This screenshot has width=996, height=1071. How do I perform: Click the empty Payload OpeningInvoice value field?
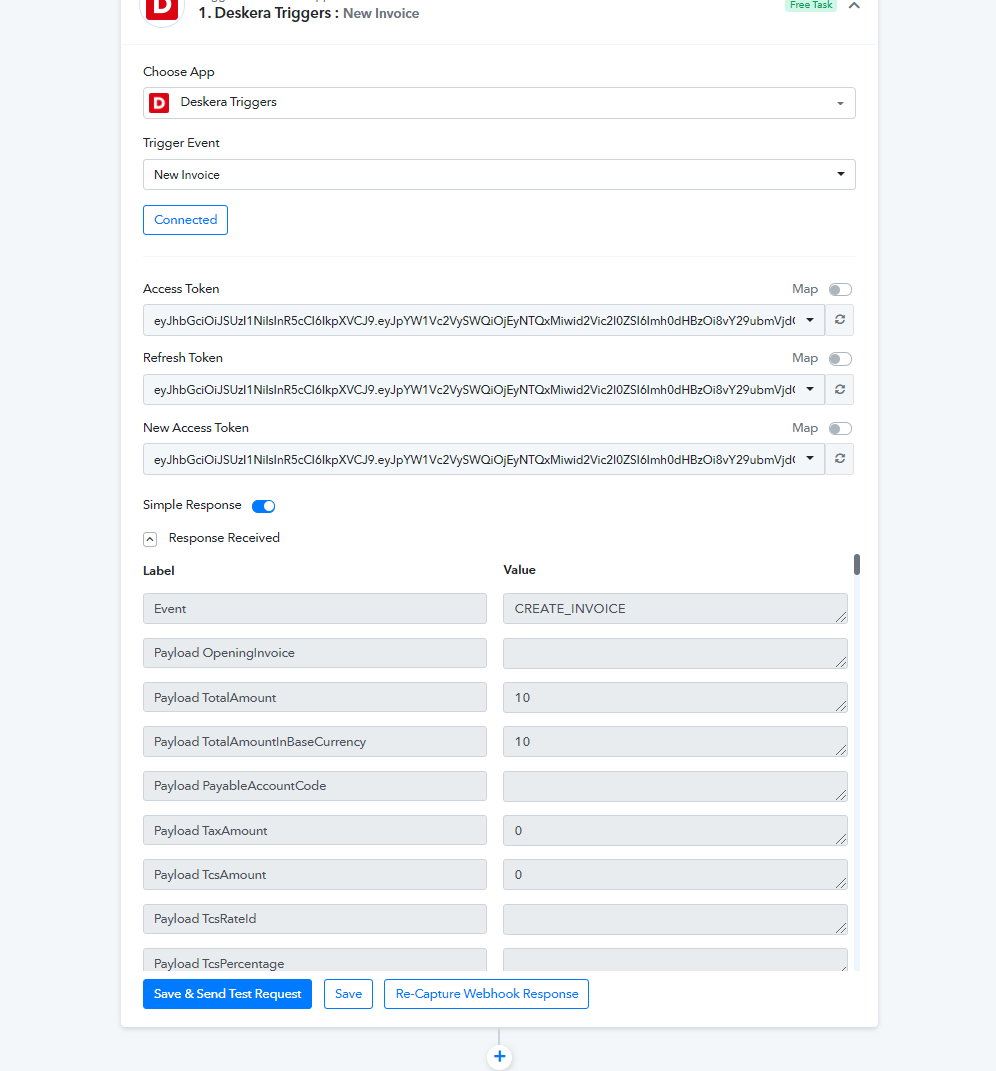tap(675, 653)
